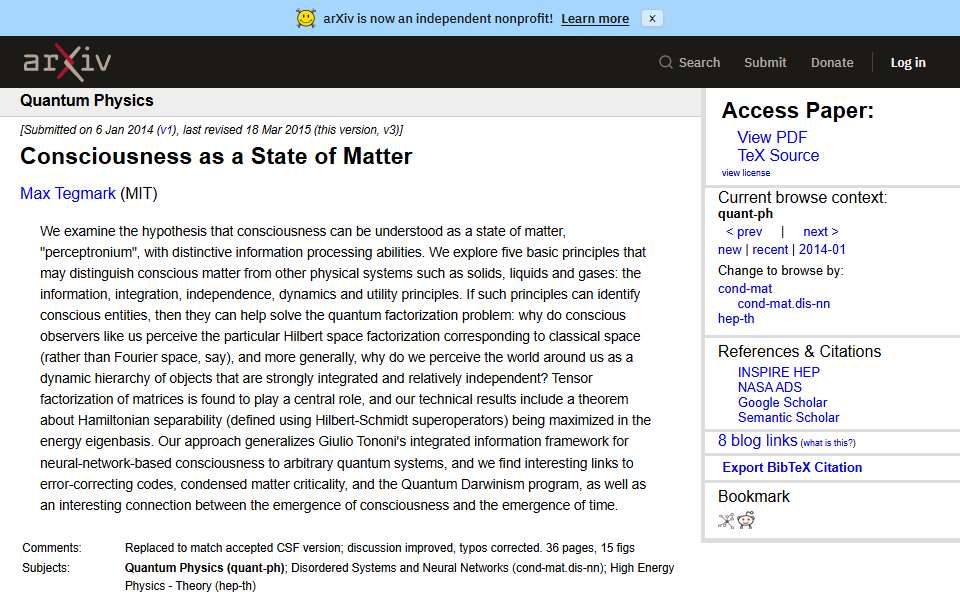Click the smiley face banner icon
Image resolution: width=960 pixels, height=600 pixels.
click(x=306, y=18)
